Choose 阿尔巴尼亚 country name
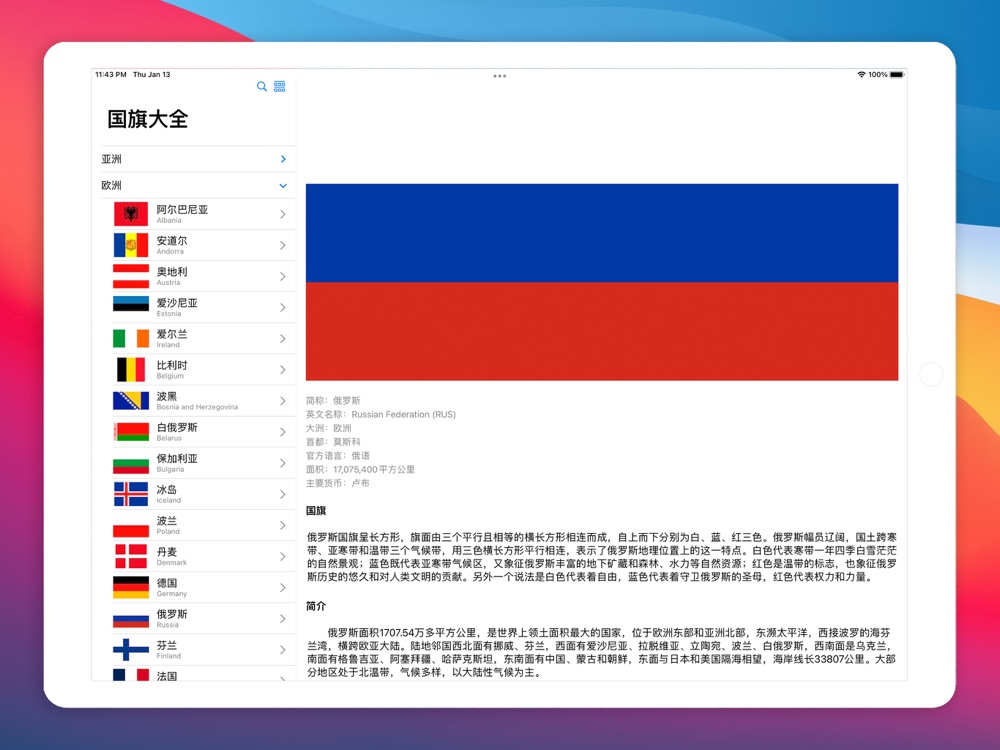Viewport: 1000px width, 750px height. tap(182, 209)
